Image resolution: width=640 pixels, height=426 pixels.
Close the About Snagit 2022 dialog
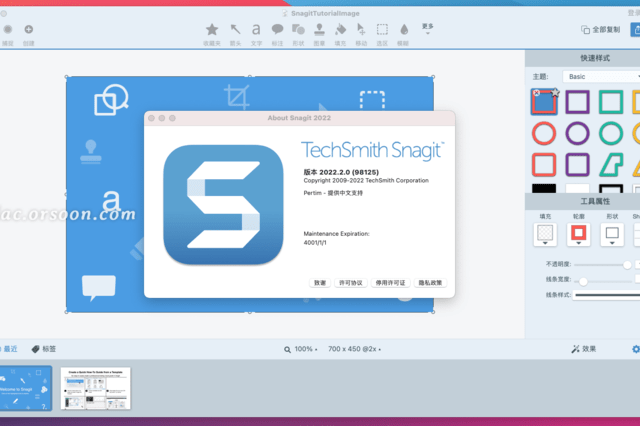[x=151, y=118]
